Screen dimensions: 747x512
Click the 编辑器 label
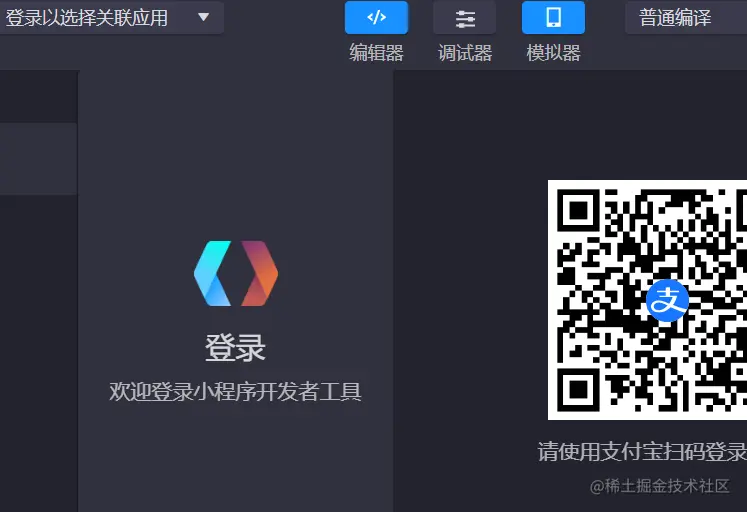[376, 52]
